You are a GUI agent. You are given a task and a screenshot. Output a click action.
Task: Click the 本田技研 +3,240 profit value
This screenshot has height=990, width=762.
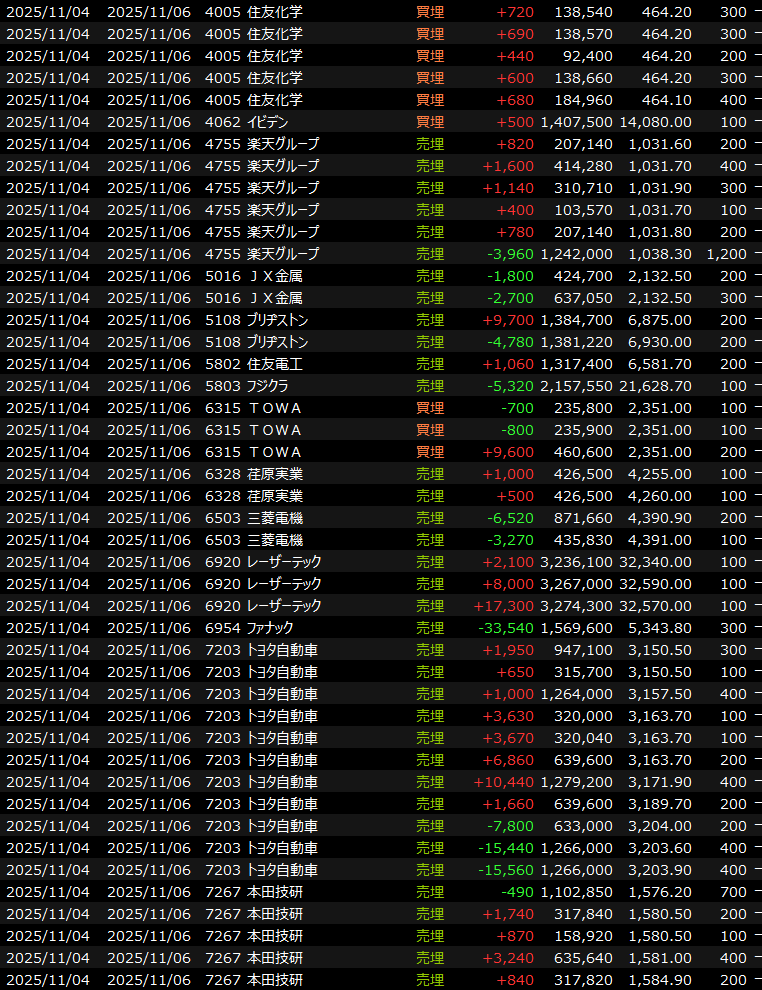click(510, 958)
